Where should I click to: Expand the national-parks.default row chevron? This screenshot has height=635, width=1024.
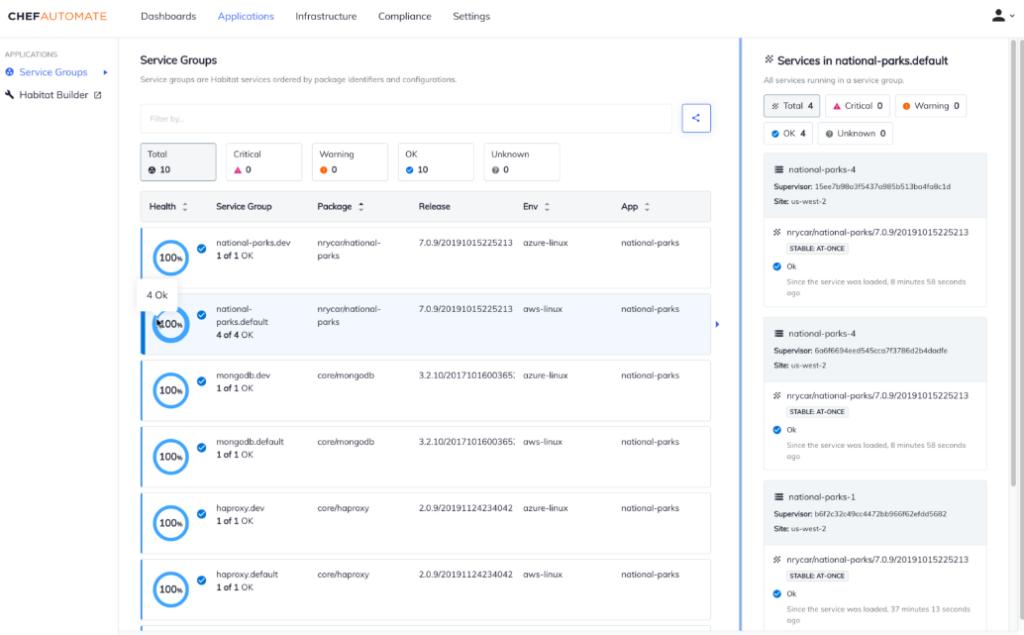click(x=716, y=323)
